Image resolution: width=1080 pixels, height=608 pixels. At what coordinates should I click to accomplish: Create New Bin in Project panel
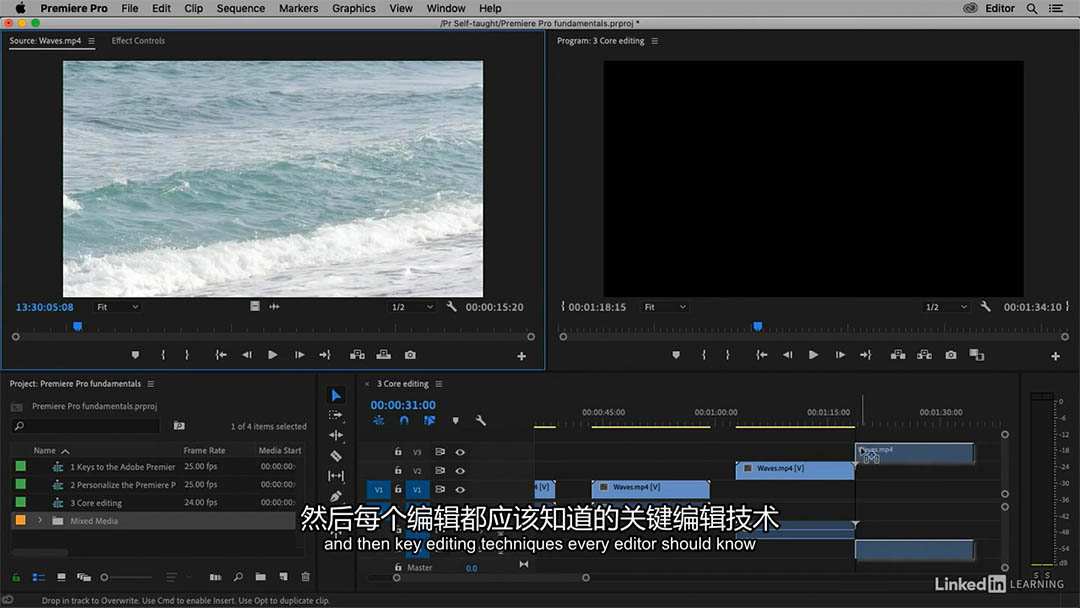click(260, 577)
